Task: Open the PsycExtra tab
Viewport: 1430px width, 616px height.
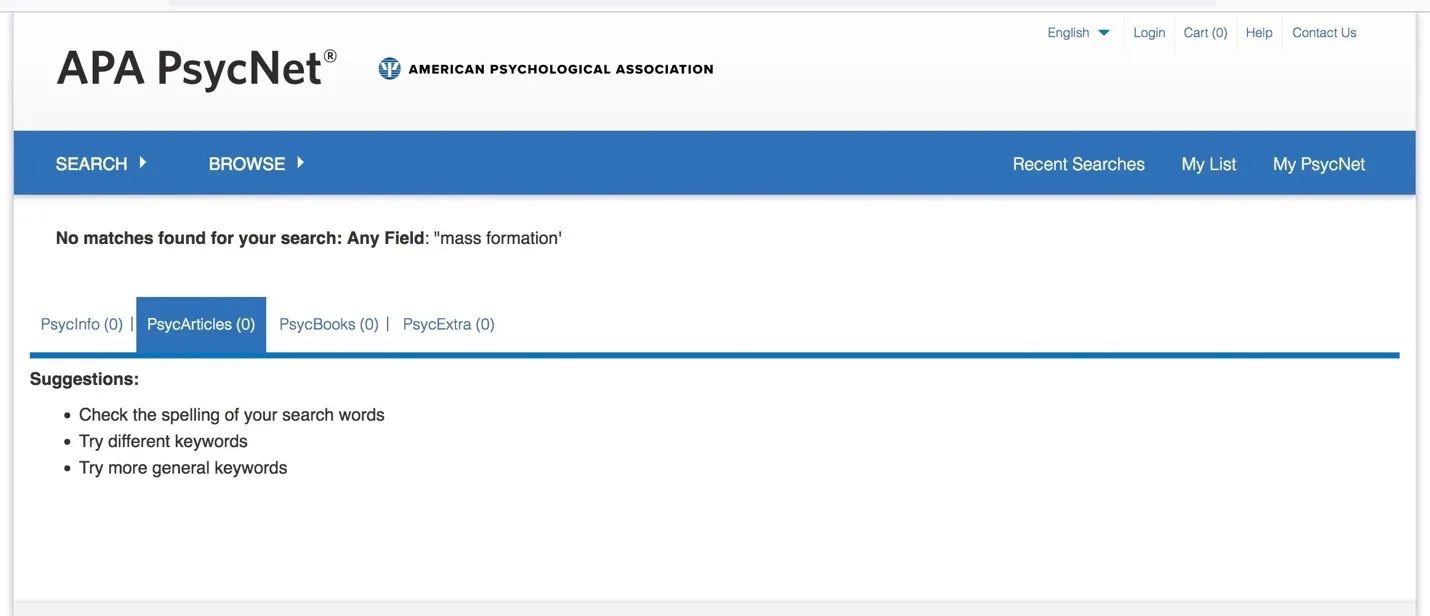Action: (448, 324)
